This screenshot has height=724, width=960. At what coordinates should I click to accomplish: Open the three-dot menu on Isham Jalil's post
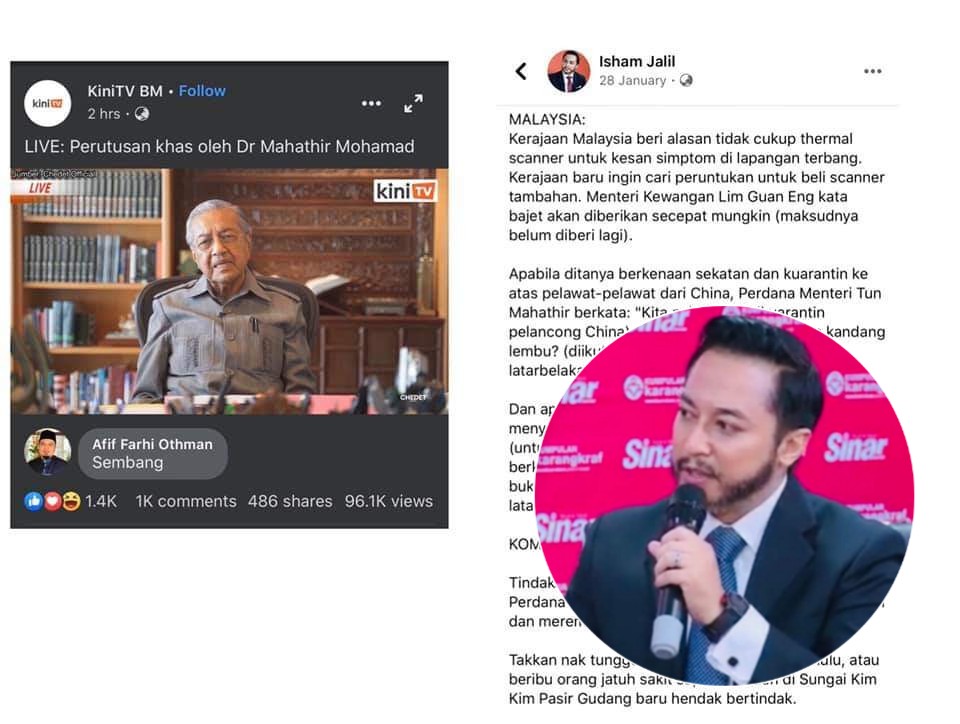click(872, 72)
